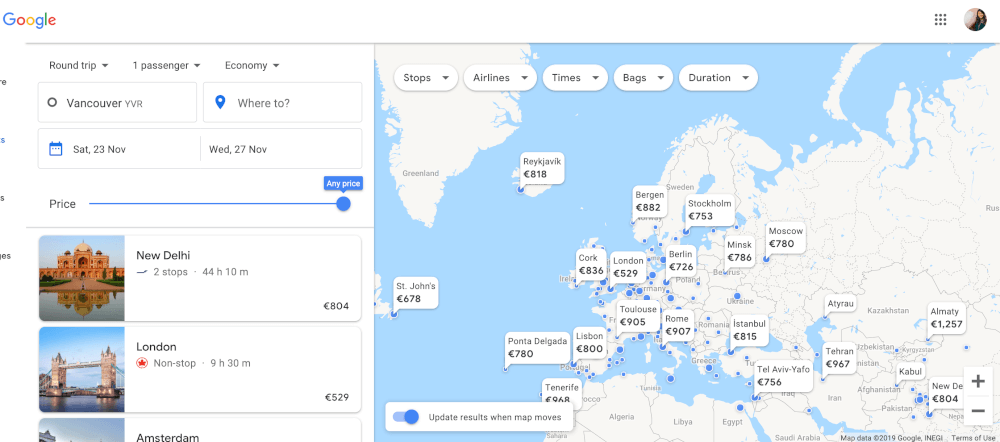This screenshot has height=442, width=1000.
Task: Open the Google apps grid icon
Action: tap(940, 20)
